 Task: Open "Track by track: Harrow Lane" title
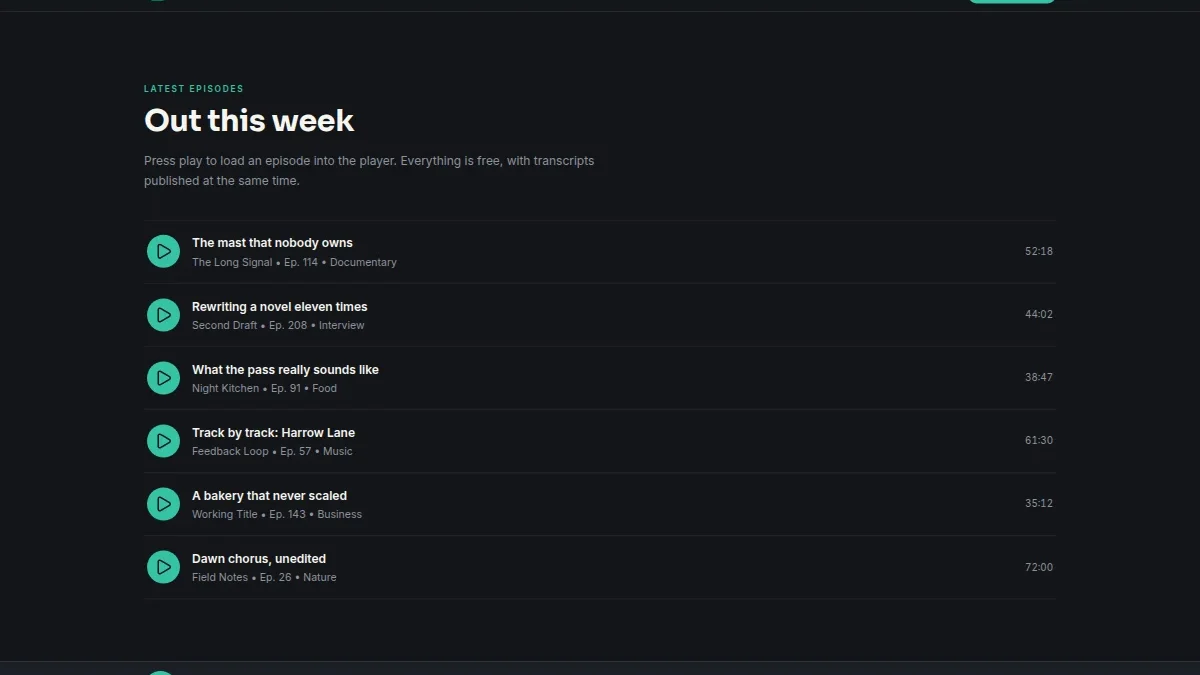click(273, 433)
